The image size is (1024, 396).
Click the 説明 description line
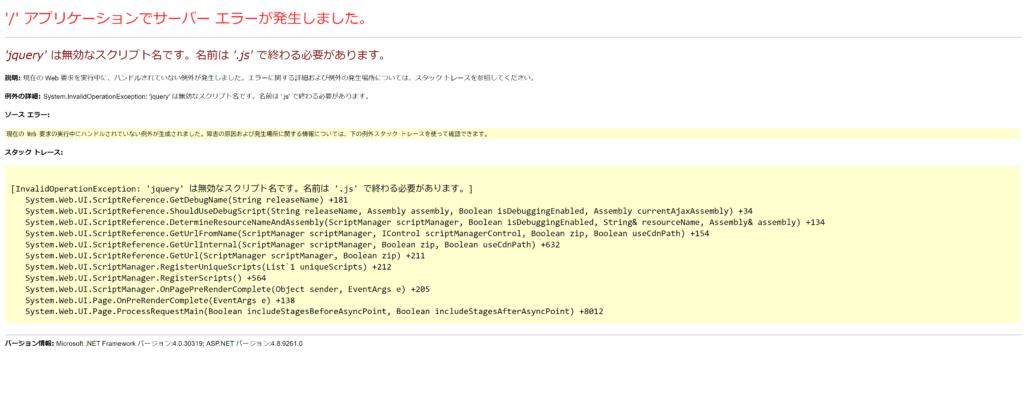(x=270, y=78)
